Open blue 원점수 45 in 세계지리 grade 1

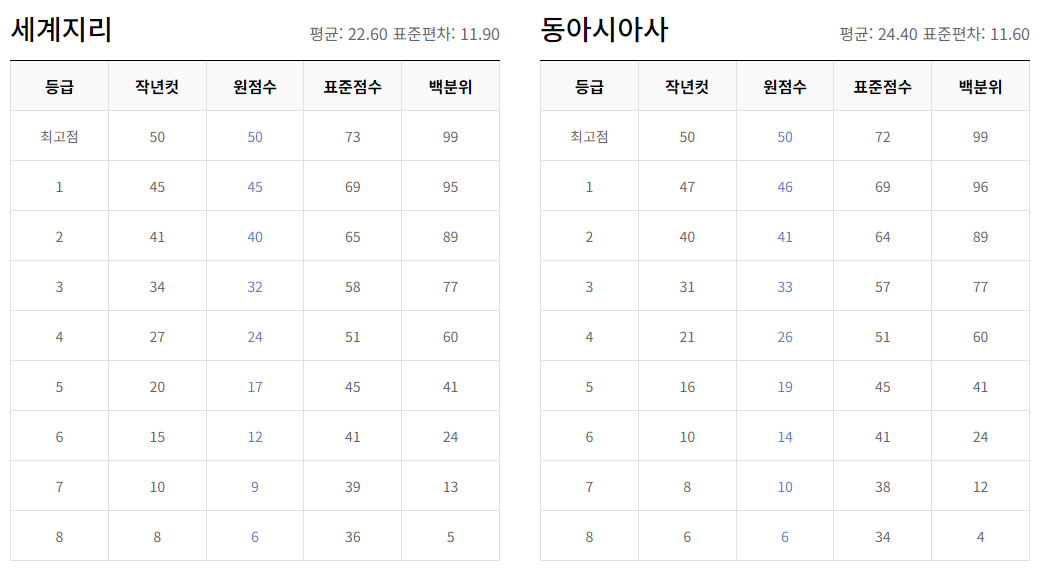point(255,187)
